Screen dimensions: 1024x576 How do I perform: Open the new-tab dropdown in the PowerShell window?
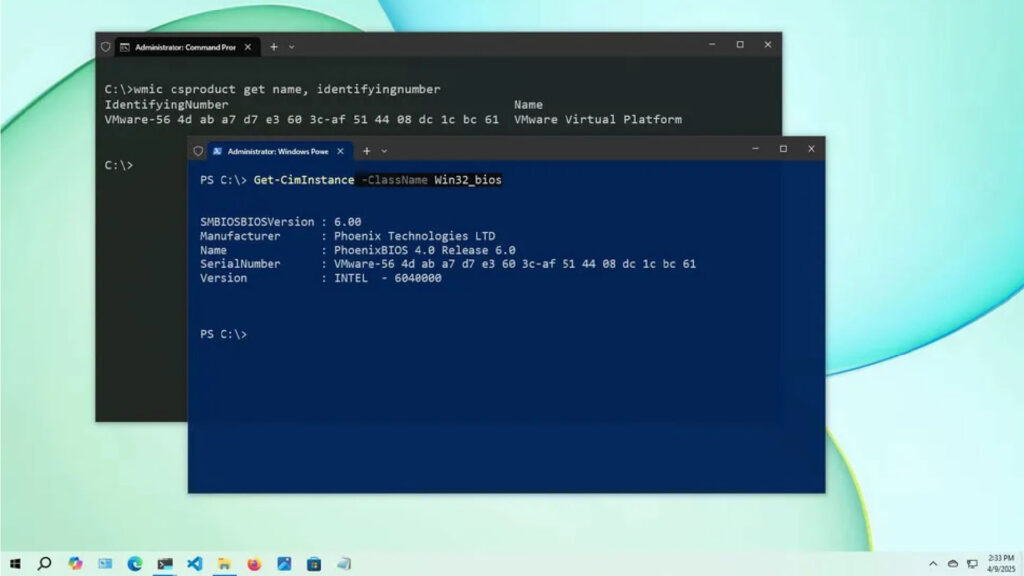[385, 151]
